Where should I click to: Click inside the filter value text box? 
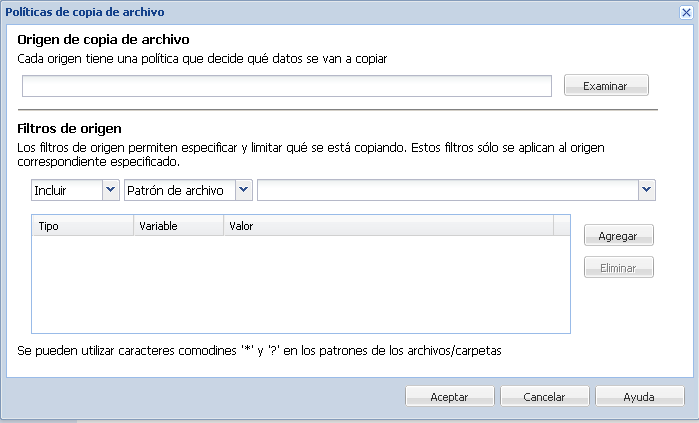pyautogui.click(x=448, y=190)
